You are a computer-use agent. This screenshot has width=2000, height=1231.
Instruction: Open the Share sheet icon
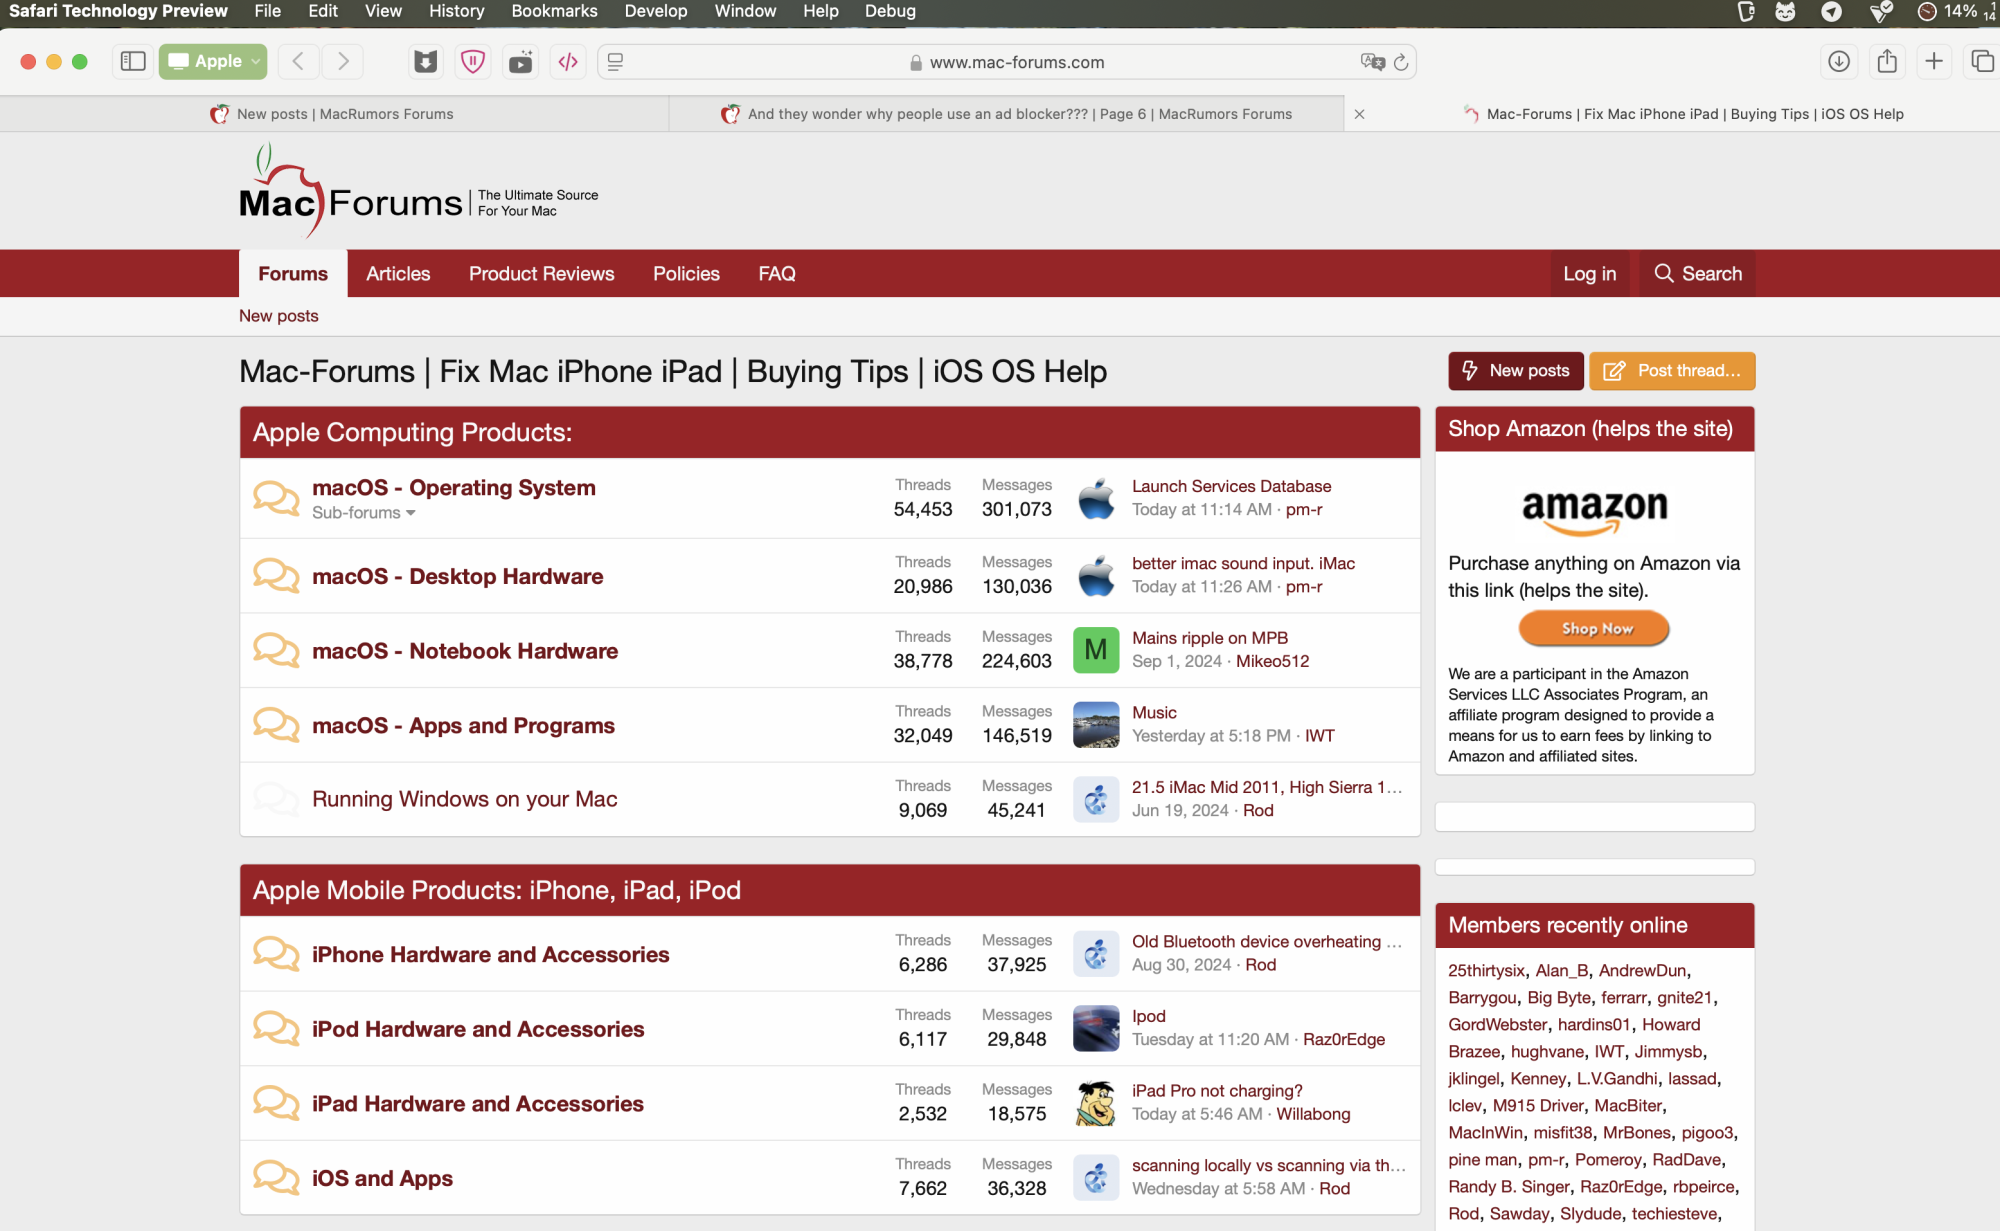click(1887, 62)
